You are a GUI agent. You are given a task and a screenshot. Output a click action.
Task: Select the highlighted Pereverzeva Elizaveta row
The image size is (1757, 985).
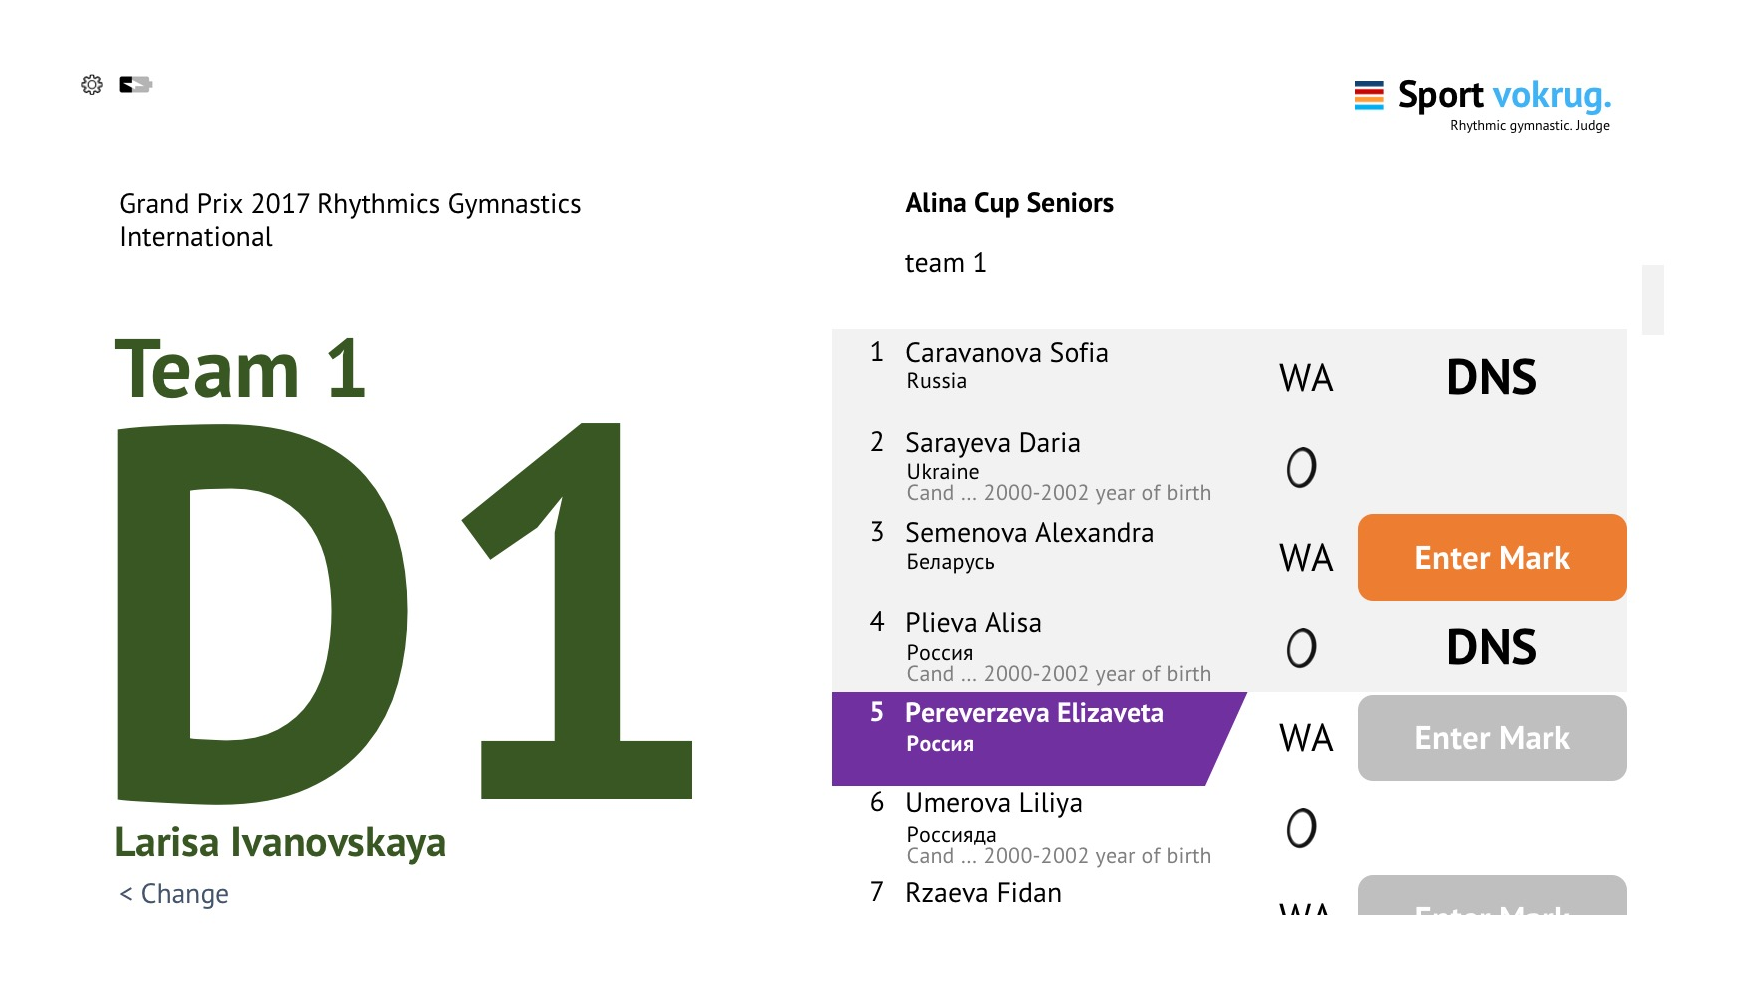(x=1039, y=738)
